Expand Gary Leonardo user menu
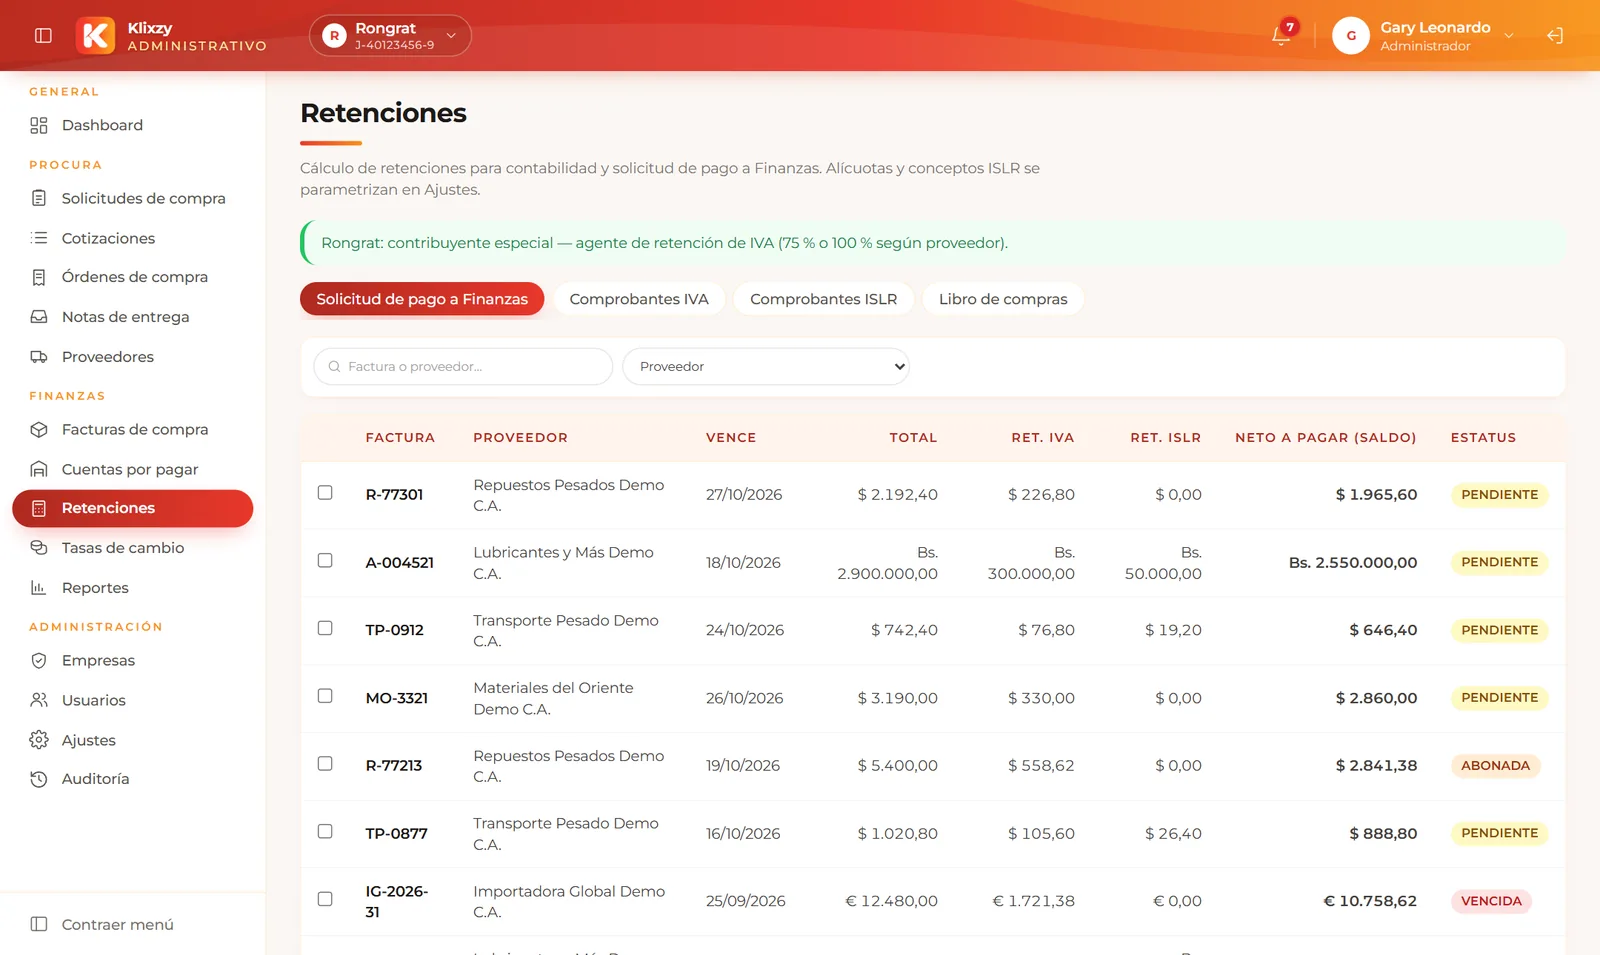The image size is (1600, 955). tap(1424, 36)
